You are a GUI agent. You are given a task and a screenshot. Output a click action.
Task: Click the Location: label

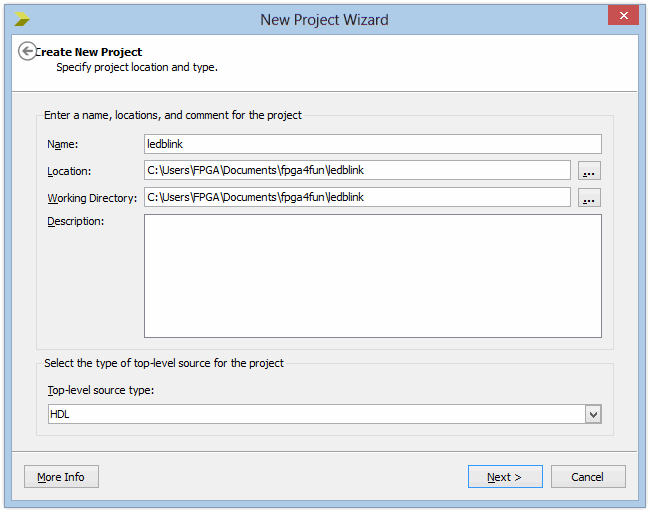69,171
